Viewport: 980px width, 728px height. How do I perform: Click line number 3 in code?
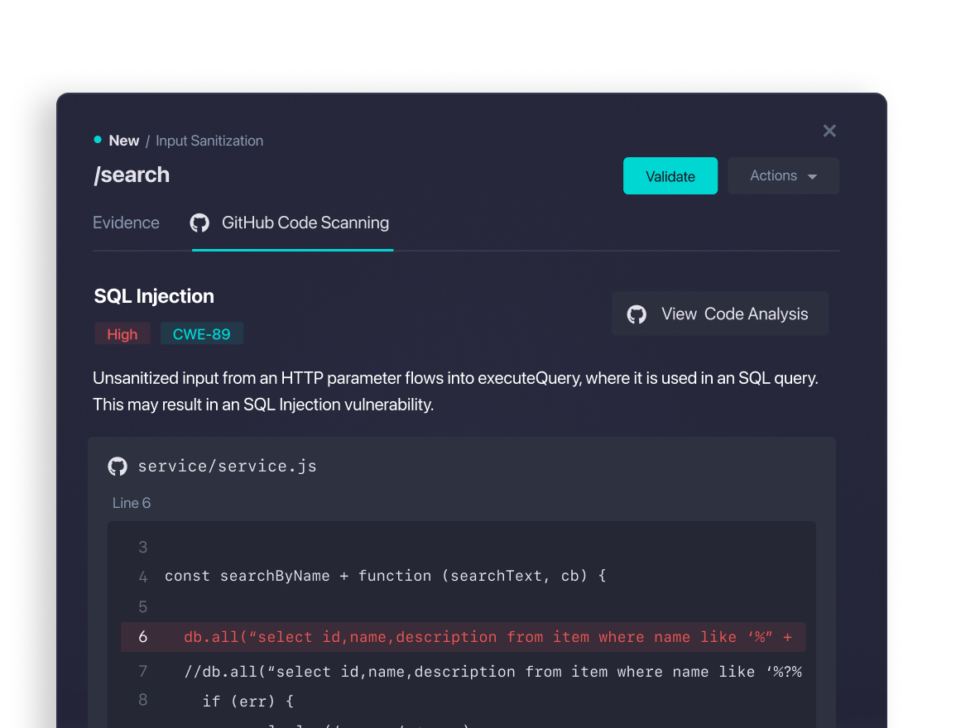[142, 547]
